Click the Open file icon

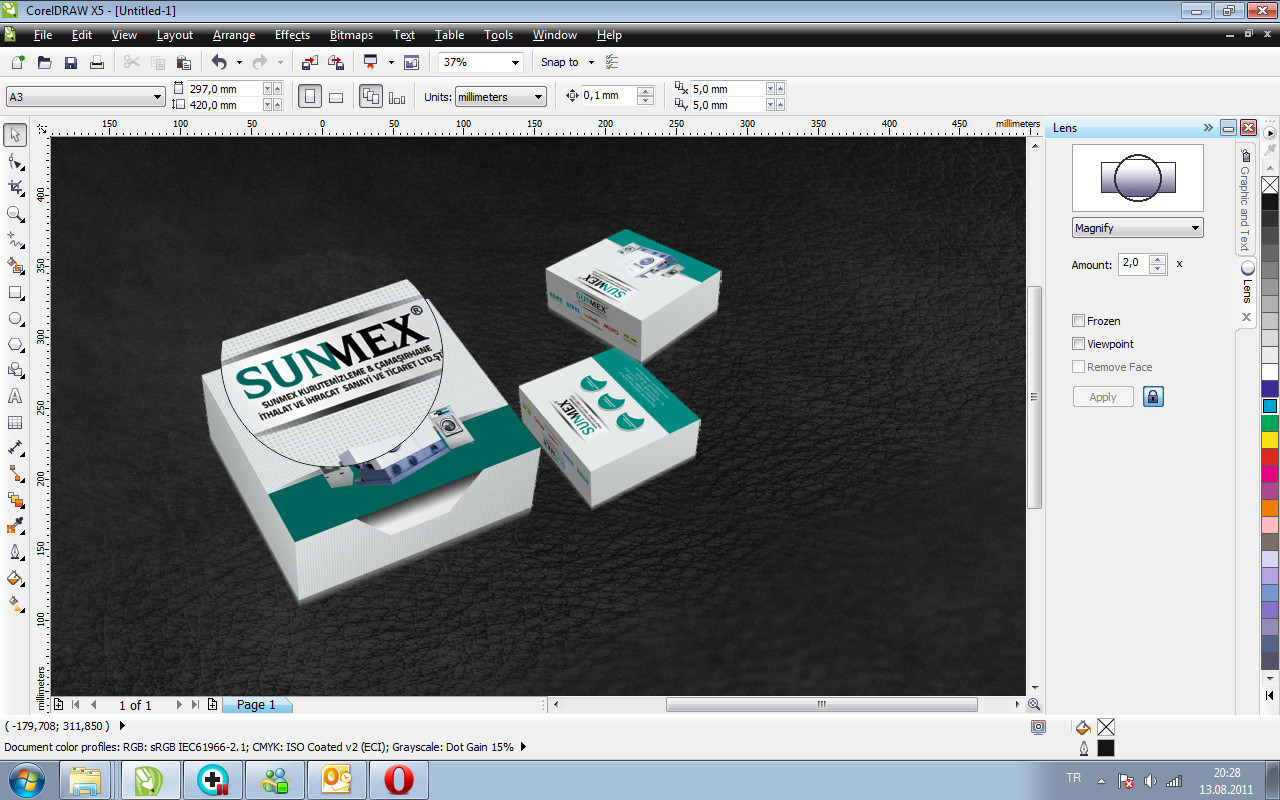(44, 62)
